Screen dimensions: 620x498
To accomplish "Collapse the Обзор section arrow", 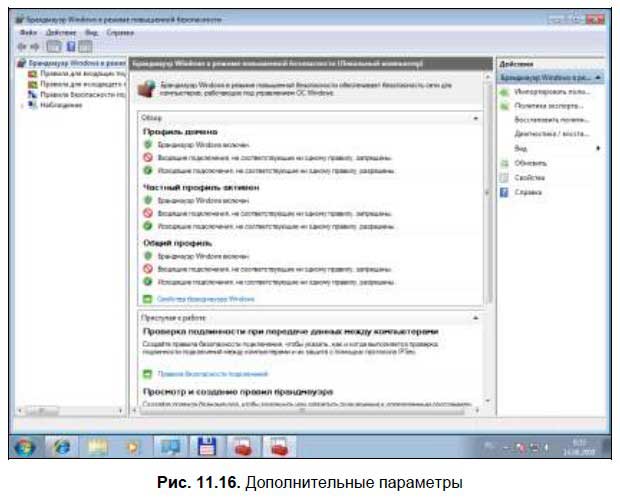I will 475,118.
